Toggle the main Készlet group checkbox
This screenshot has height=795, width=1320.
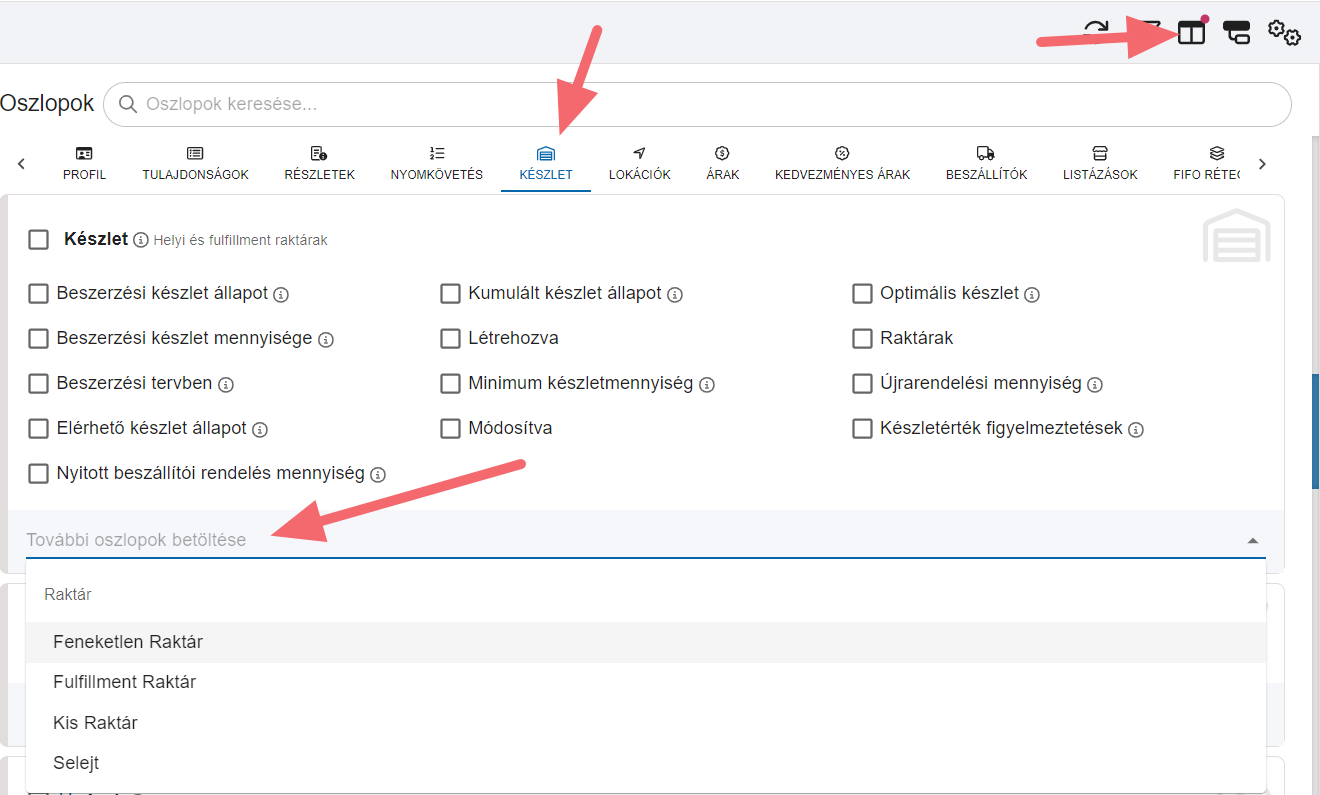click(39, 240)
